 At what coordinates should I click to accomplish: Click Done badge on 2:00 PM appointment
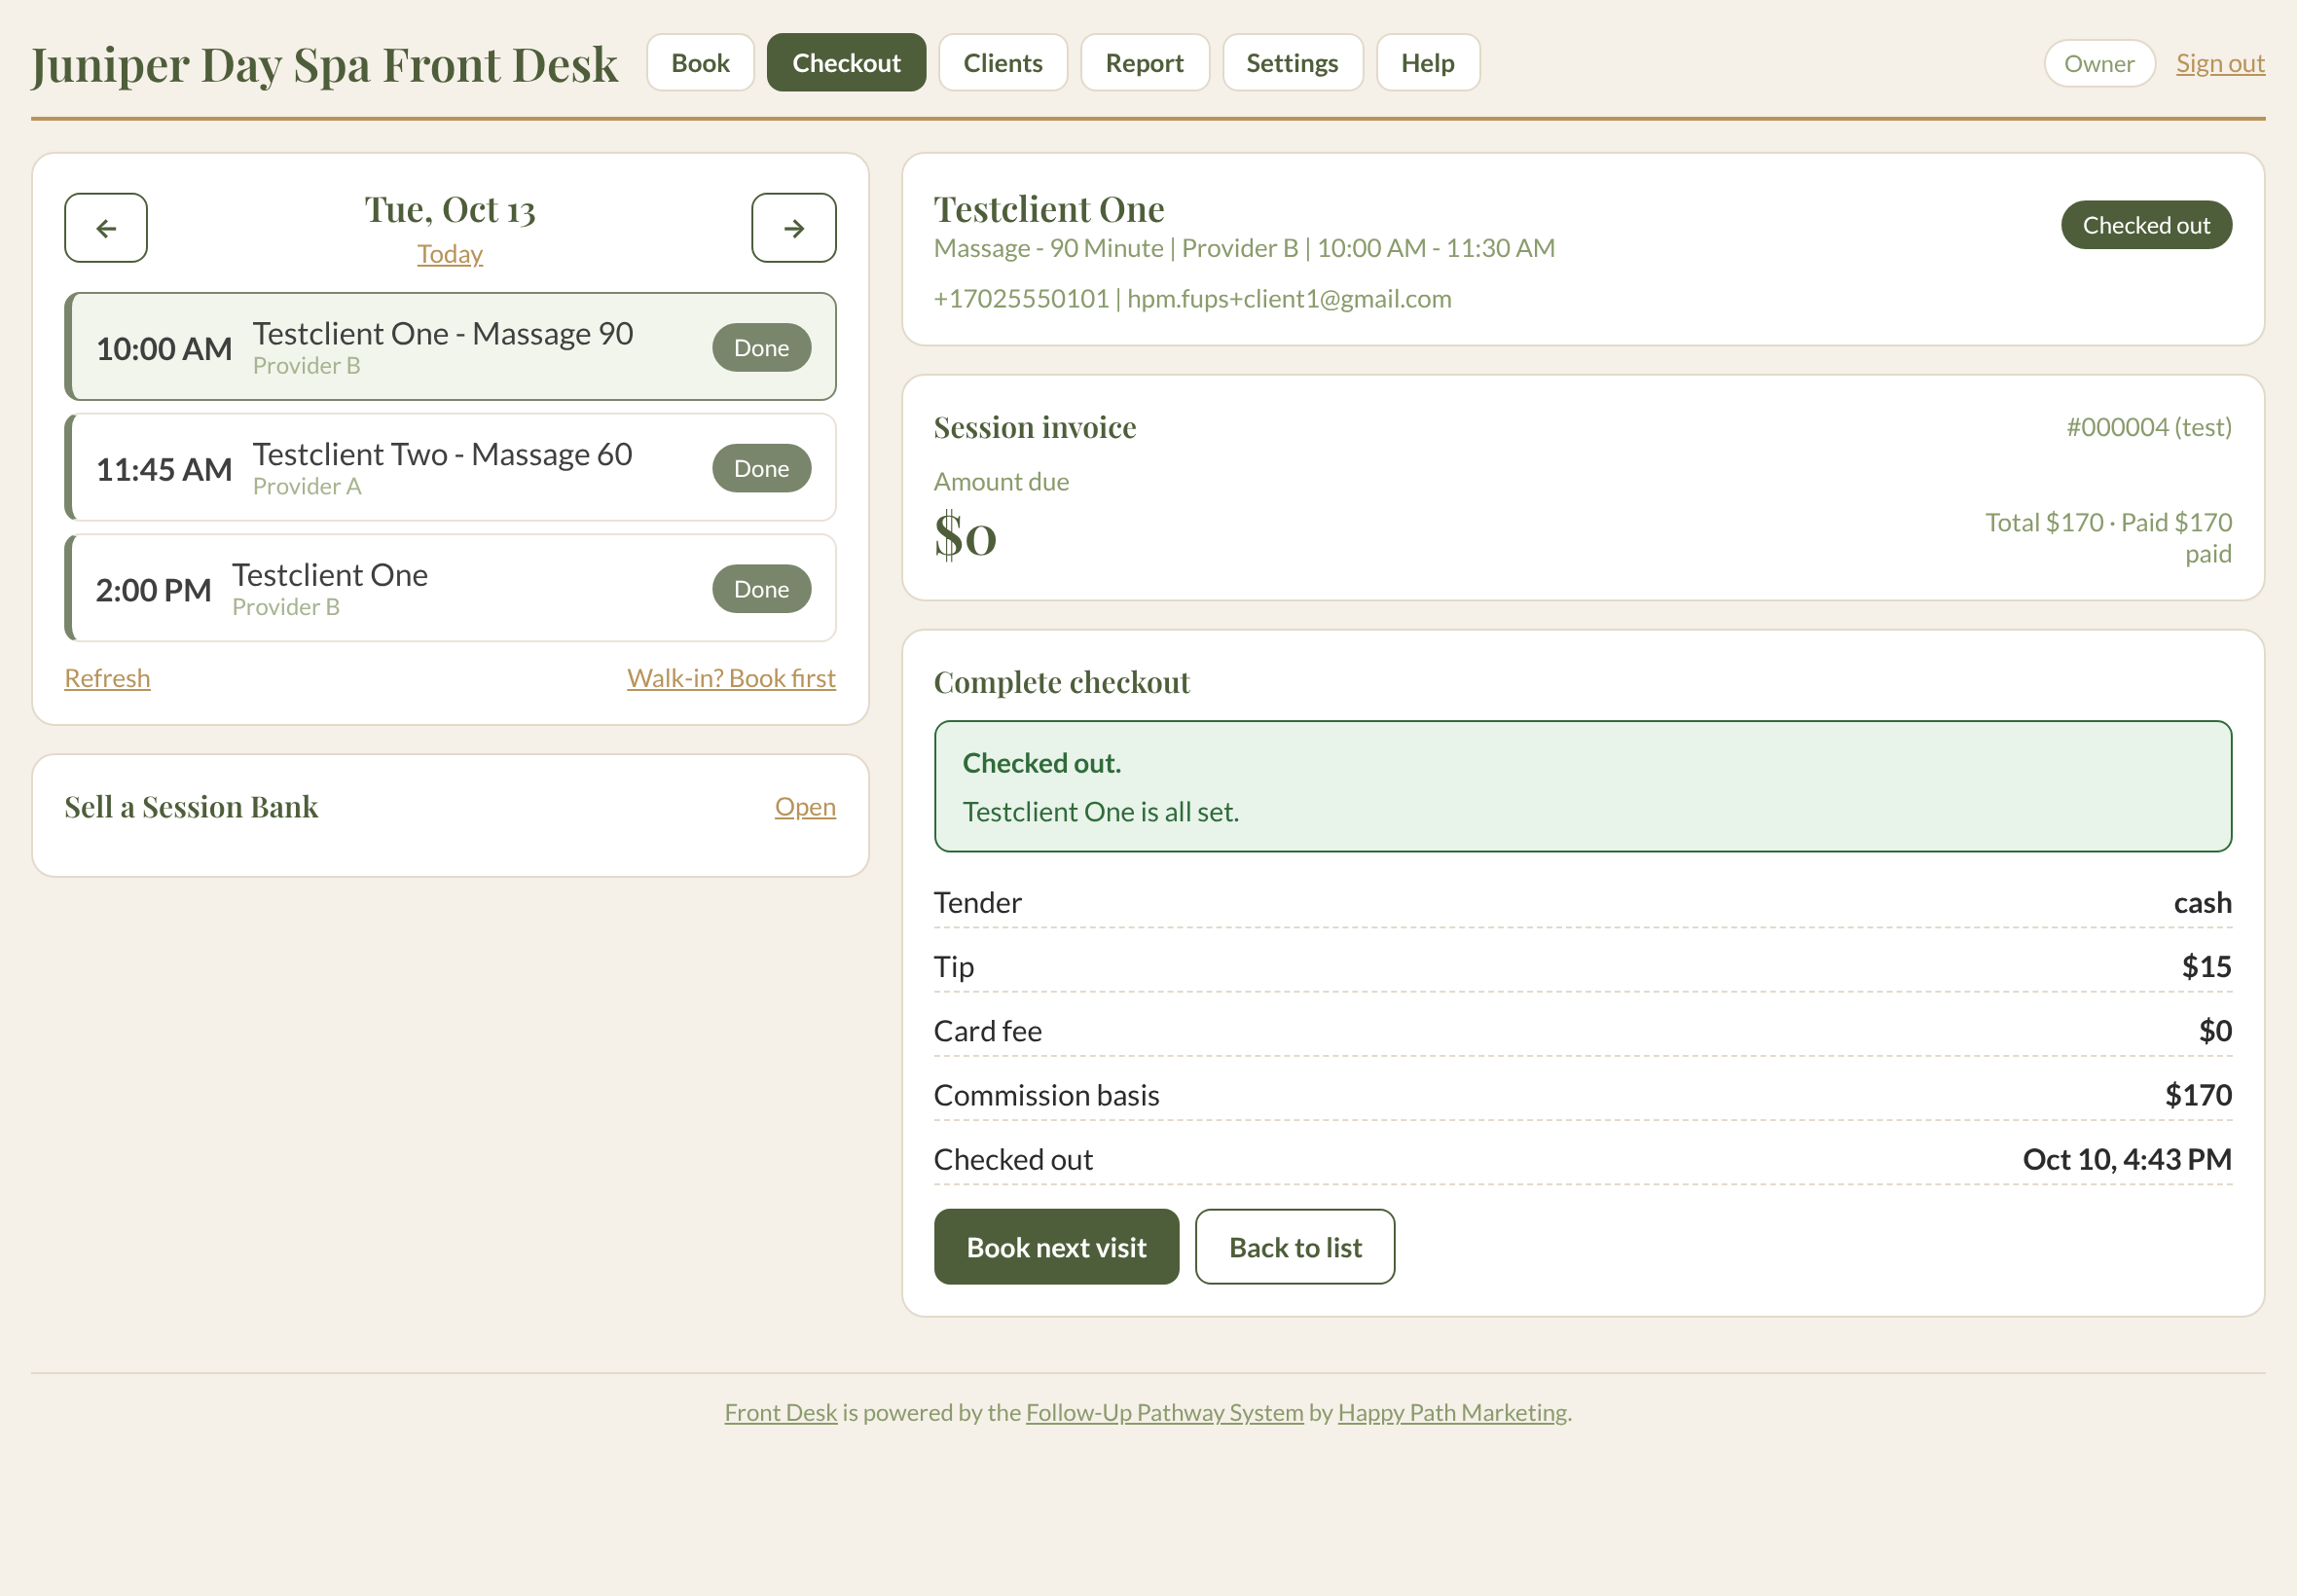tap(762, 590)
